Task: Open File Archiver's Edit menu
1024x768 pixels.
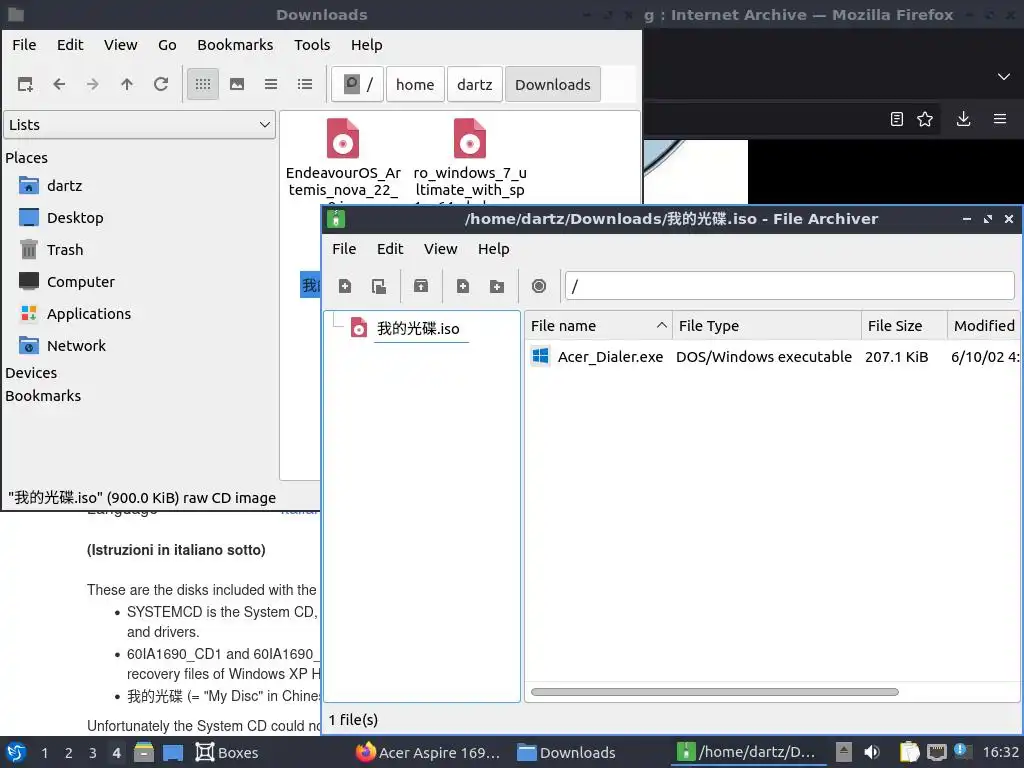Action: click(390, 249)
